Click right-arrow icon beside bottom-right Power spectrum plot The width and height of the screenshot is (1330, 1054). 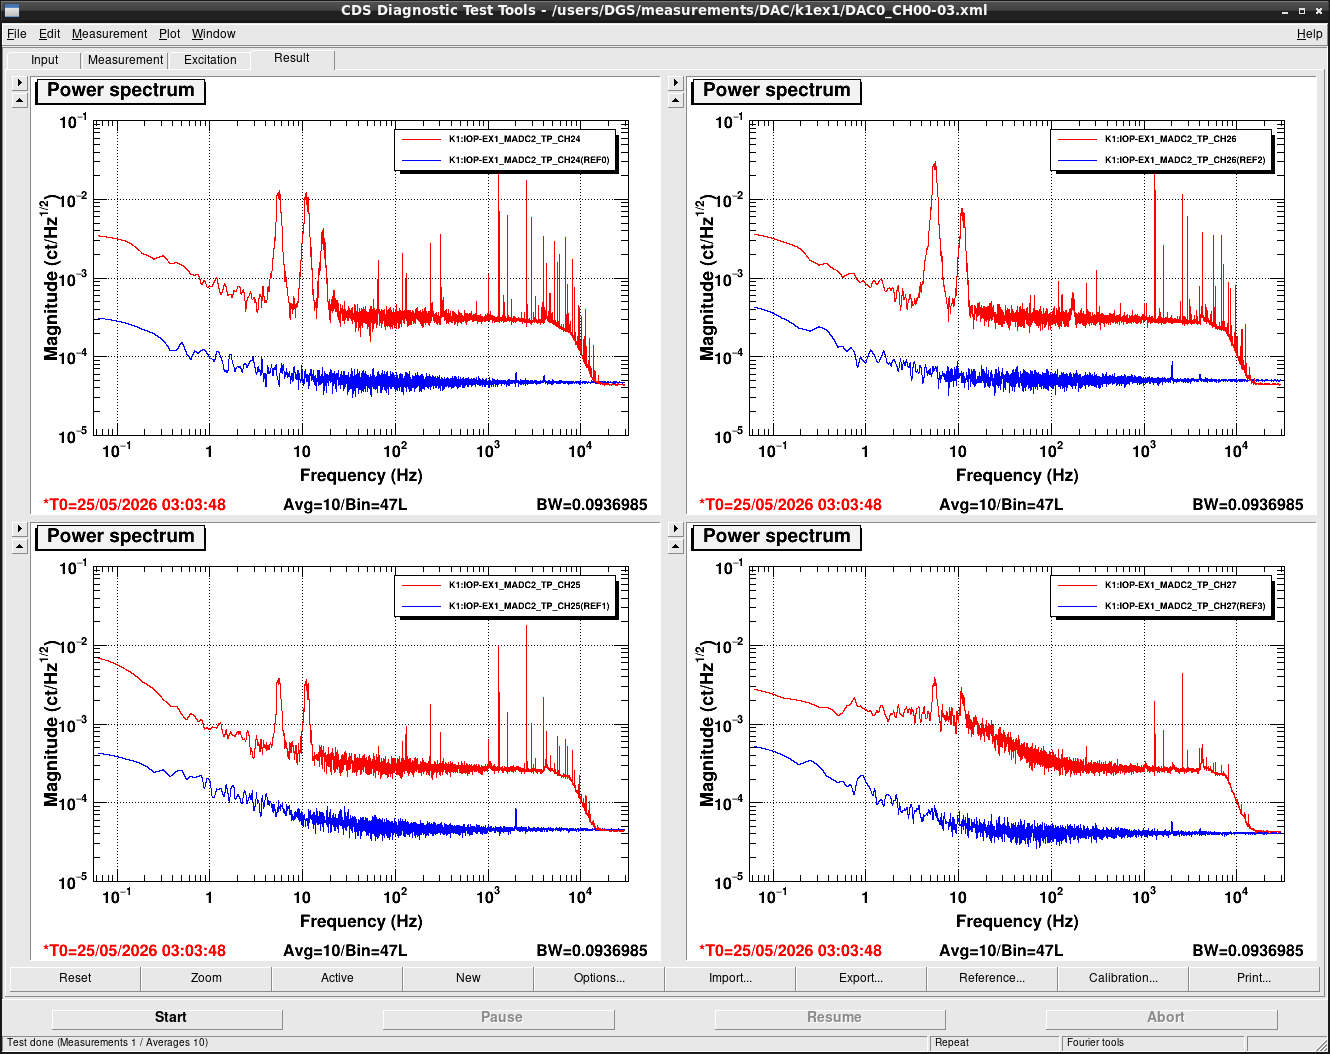[x=675, y=529]
